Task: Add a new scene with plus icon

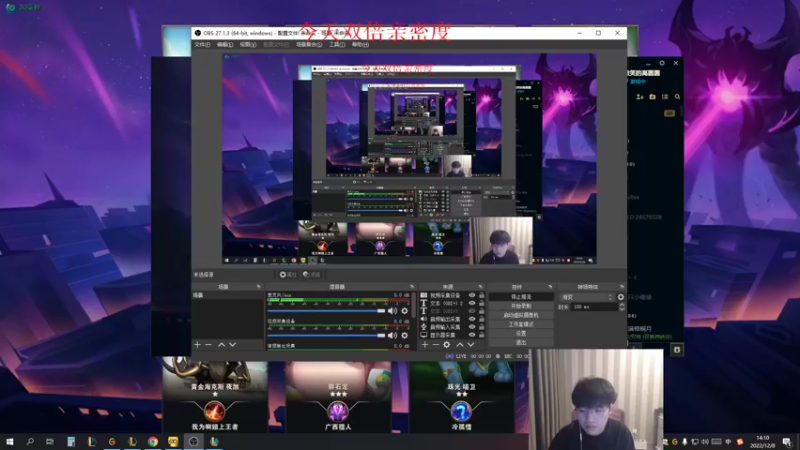Action: click(197, 345)
